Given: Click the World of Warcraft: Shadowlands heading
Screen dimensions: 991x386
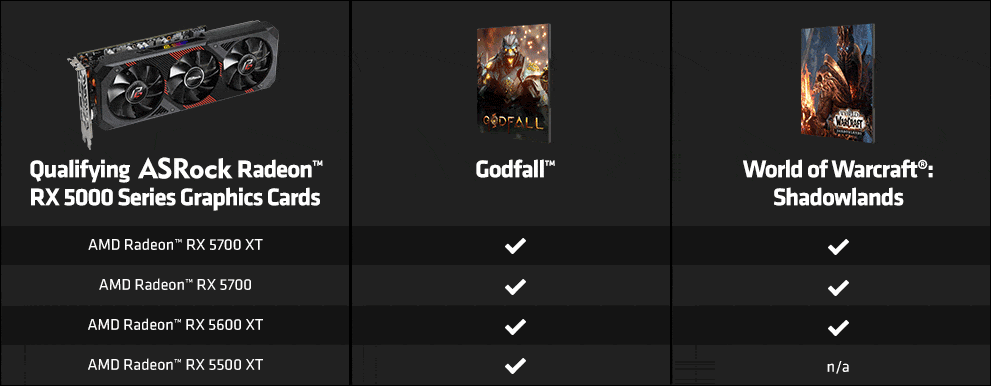Looking at the screenshot, I should point(838,183).
